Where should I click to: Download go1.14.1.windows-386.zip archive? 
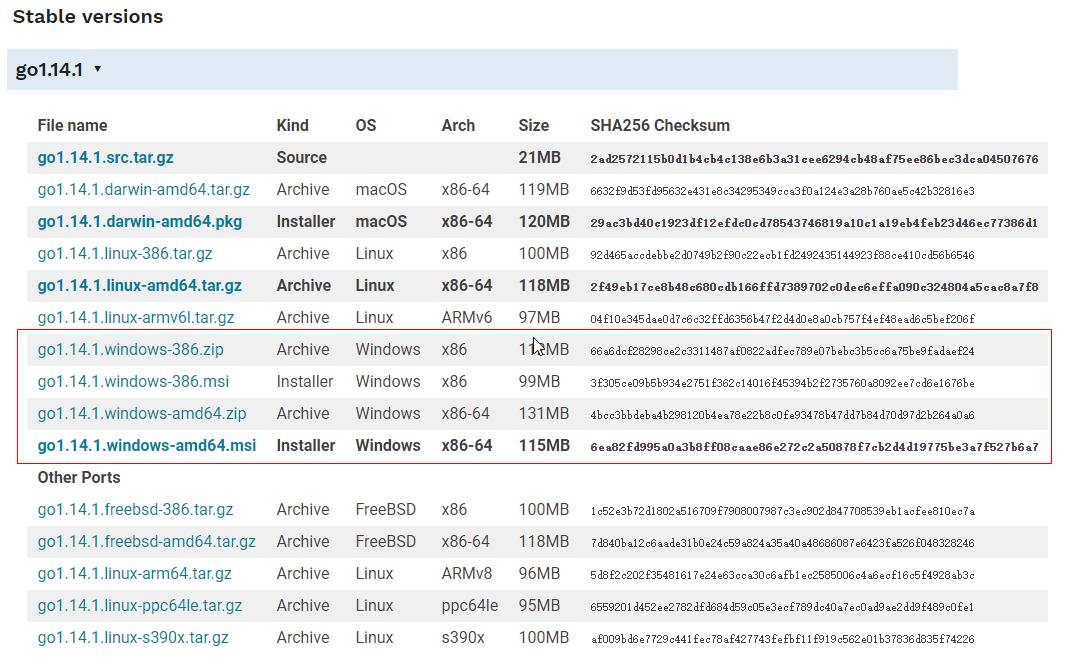131,349
